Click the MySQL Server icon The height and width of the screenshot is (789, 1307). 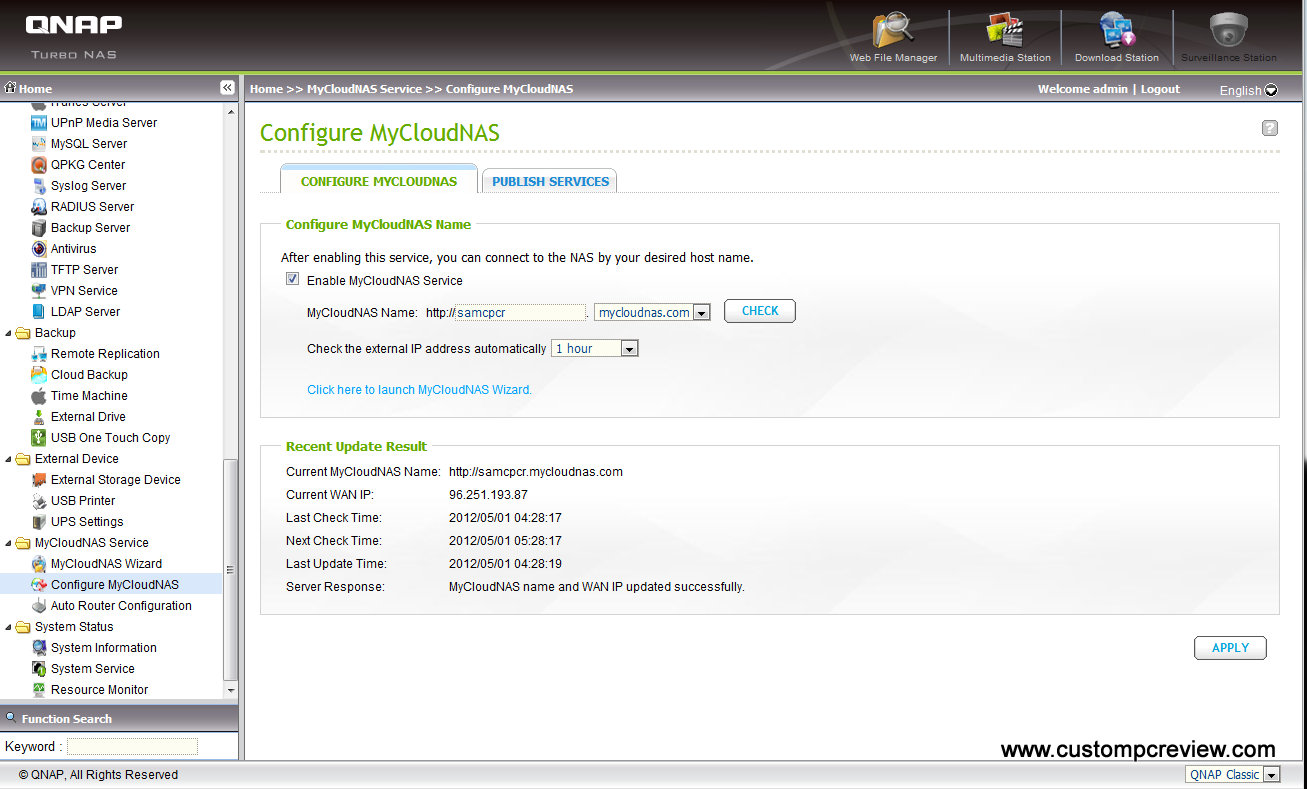tap(39, 144)
